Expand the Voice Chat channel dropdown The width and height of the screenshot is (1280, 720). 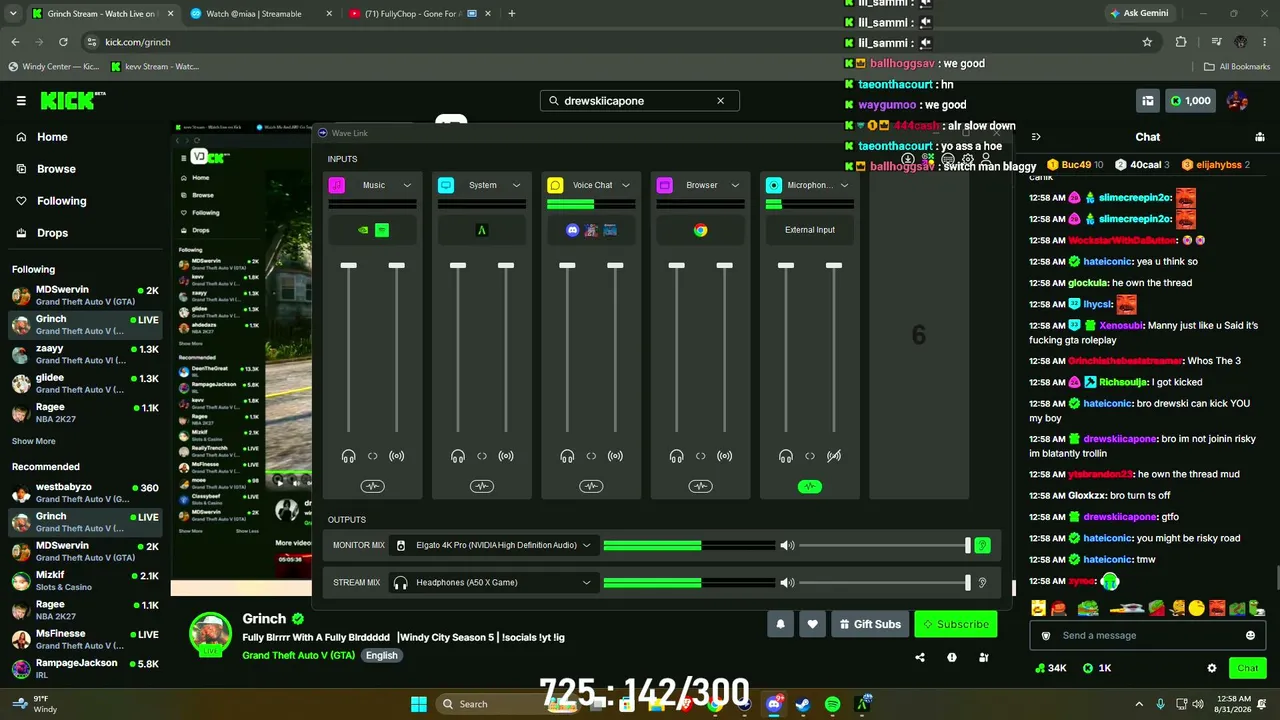click(x=626, y=185)
